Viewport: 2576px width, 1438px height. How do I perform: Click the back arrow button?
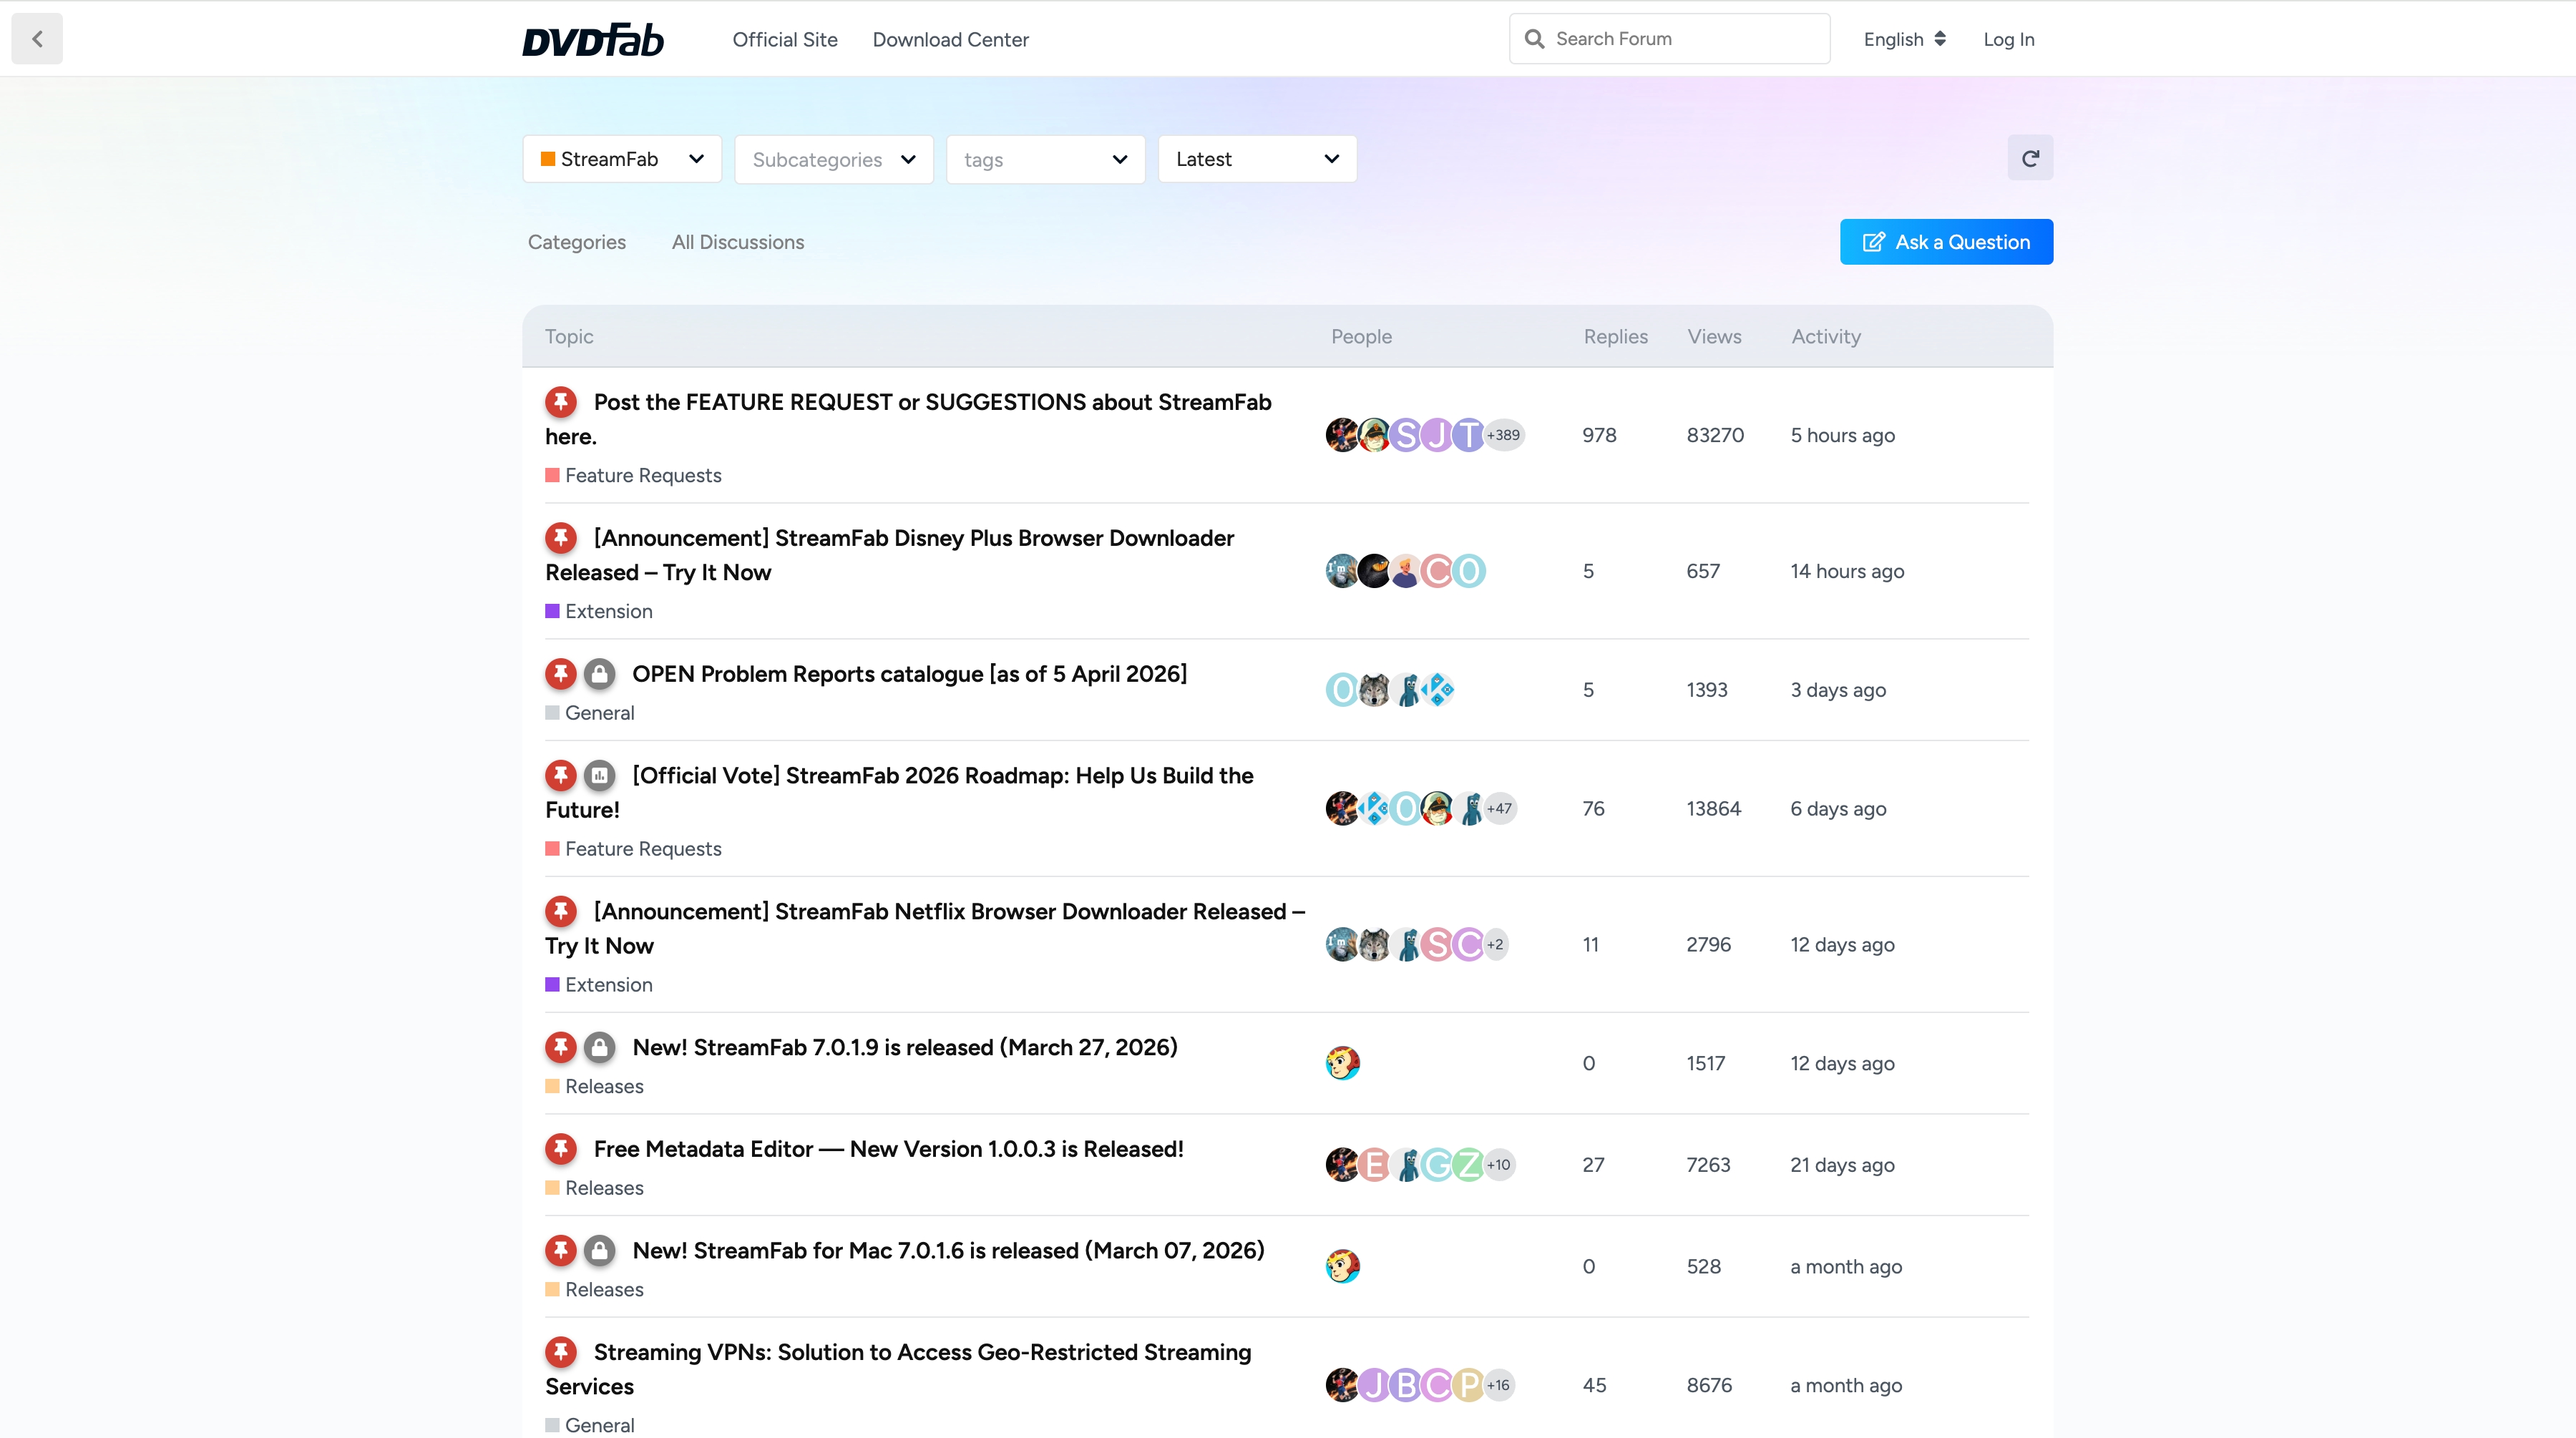click(x=37, y=39)
